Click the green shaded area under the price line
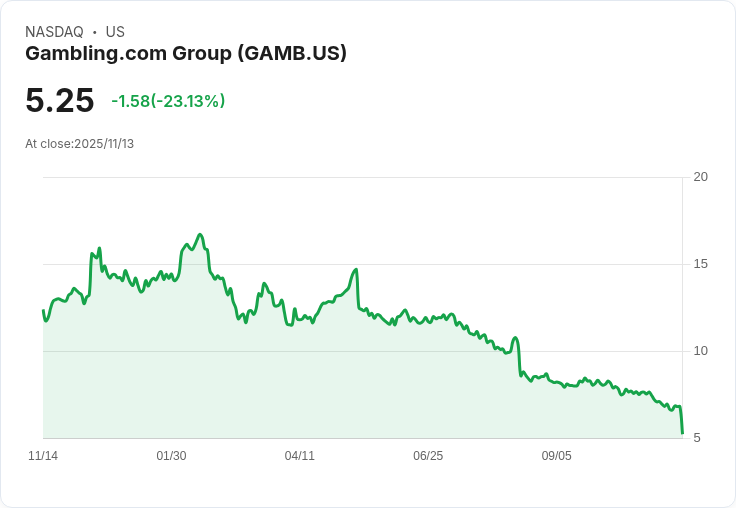This screenshot has height=508, width=736. (300, 390)
